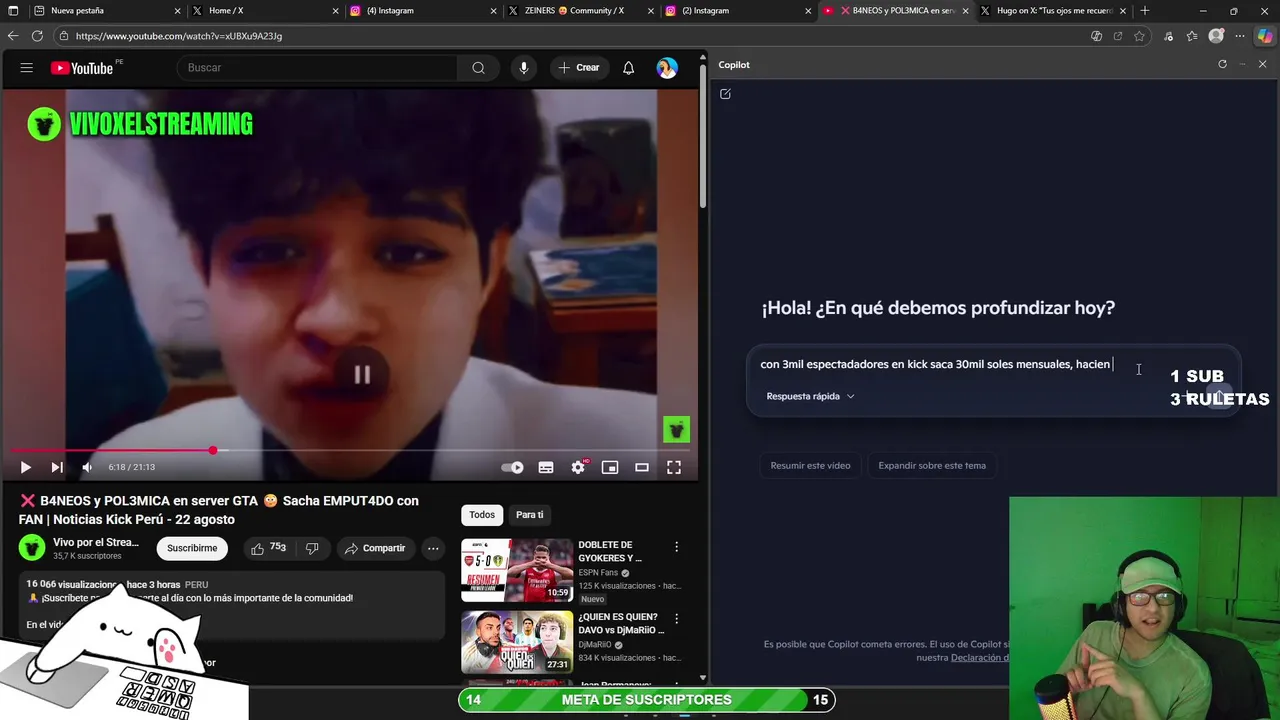
Task: Click the browser address bar URL
Action: (178, 36)
